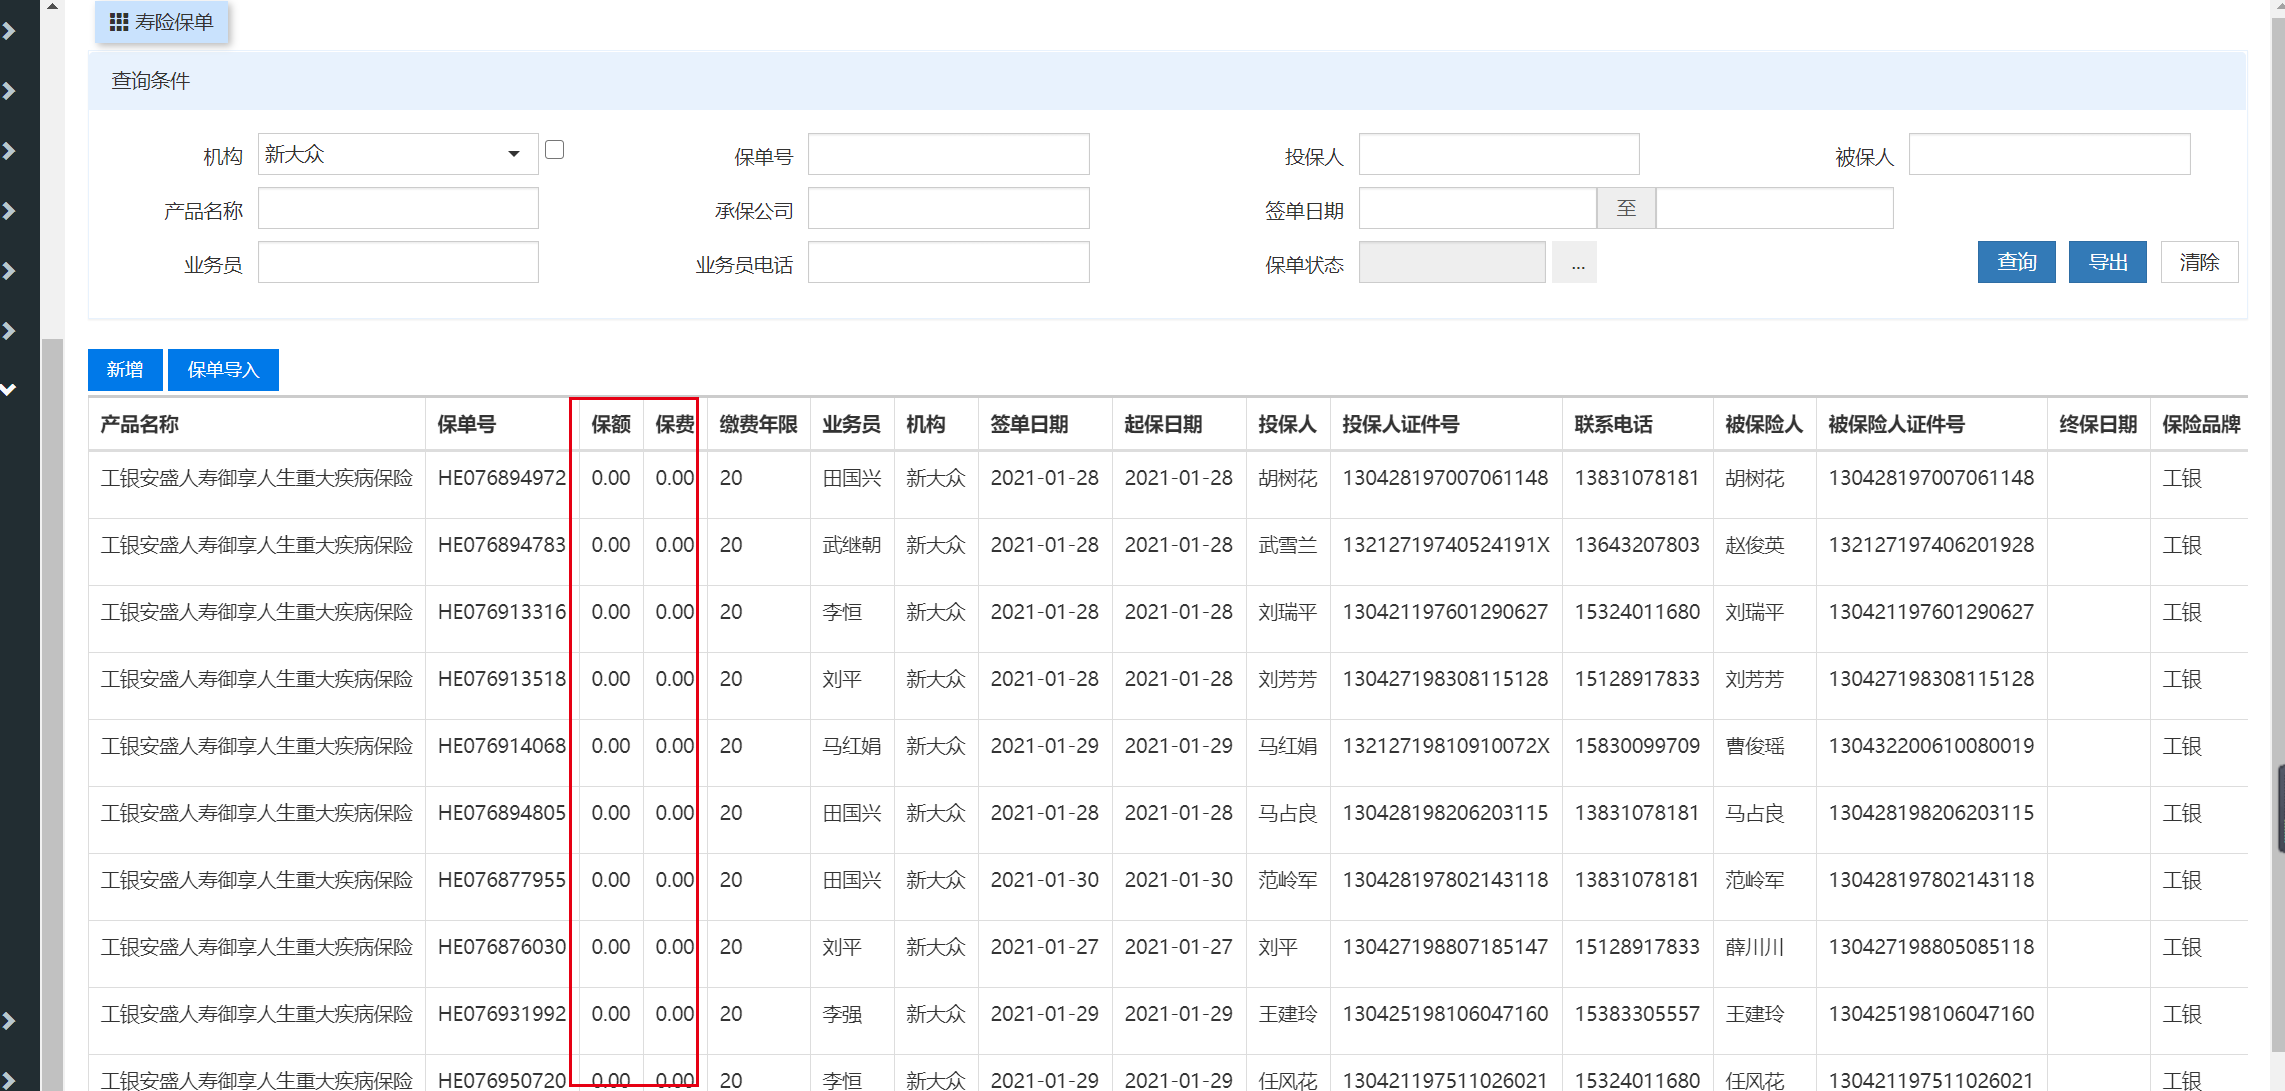Click the sidebar scroll-up arrow
Screen dimensions: 2285x1091
(52, 7)
